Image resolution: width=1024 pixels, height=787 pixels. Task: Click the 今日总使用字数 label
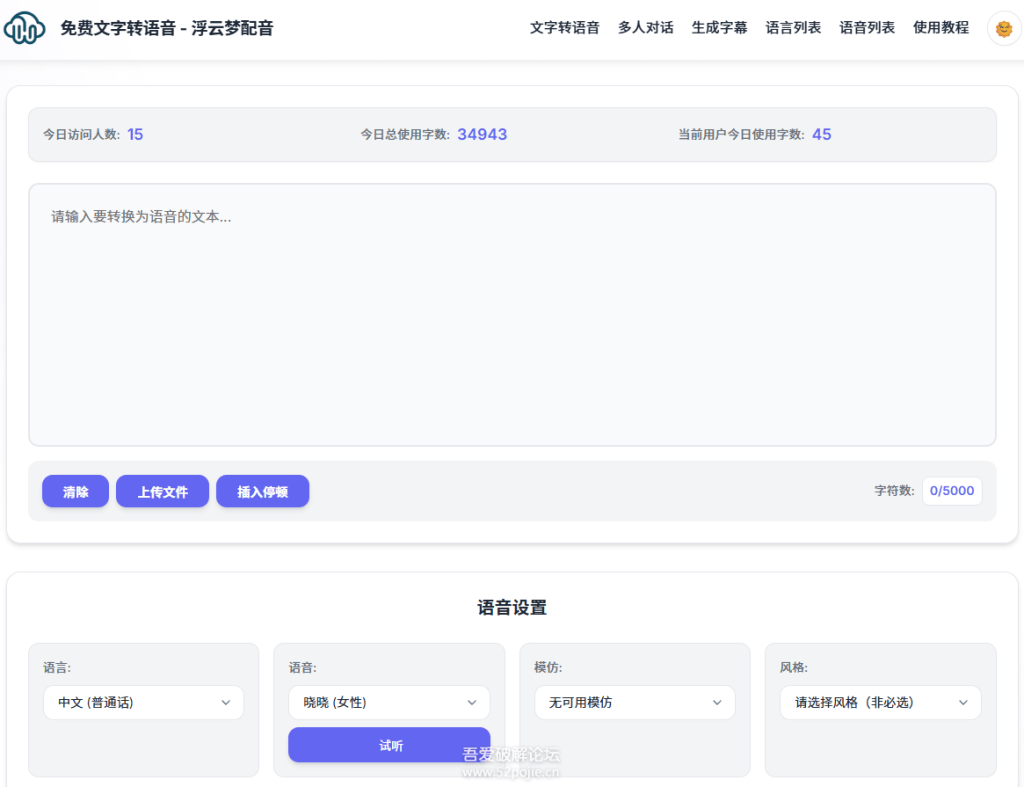click(x=405, y=135)
